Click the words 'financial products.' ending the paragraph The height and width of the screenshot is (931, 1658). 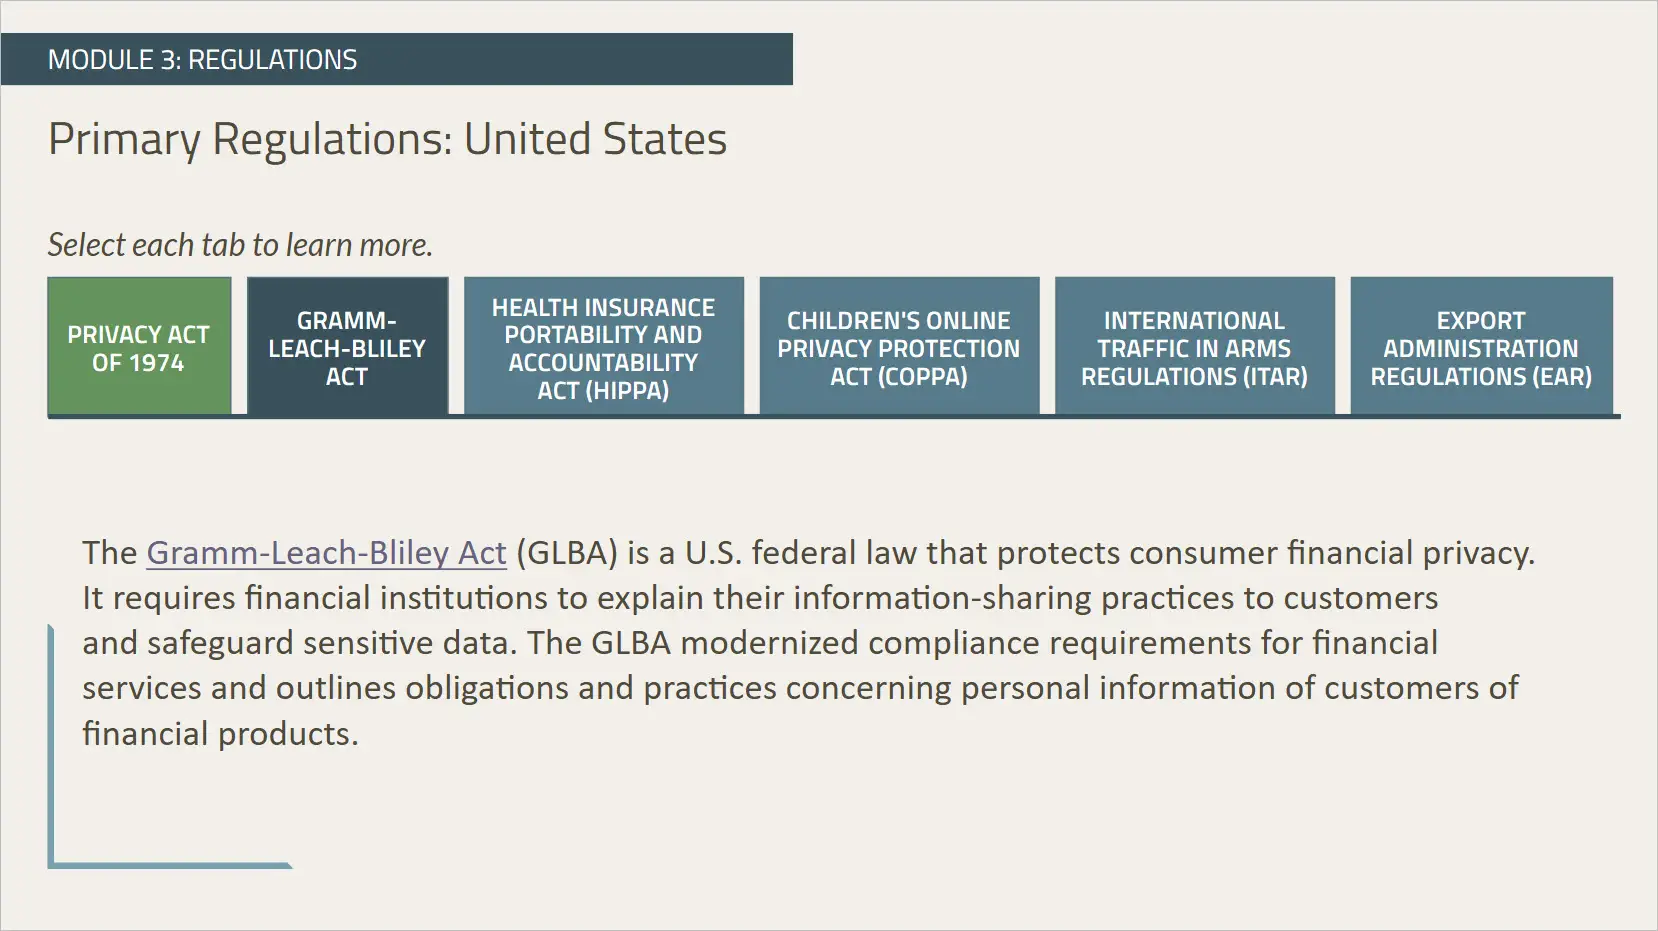click(x=220, y=734)
